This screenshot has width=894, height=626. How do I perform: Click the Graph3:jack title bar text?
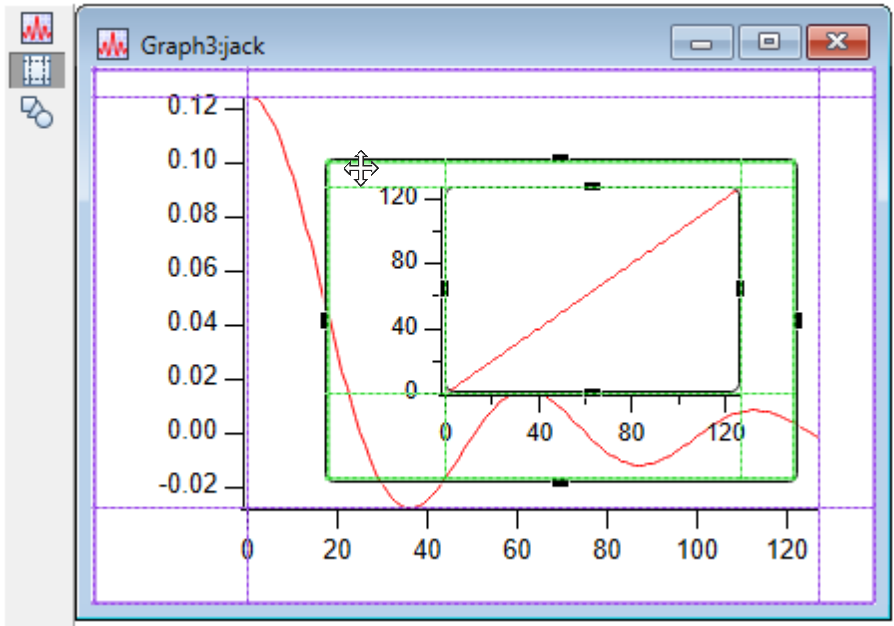click(x=202, y=46)
